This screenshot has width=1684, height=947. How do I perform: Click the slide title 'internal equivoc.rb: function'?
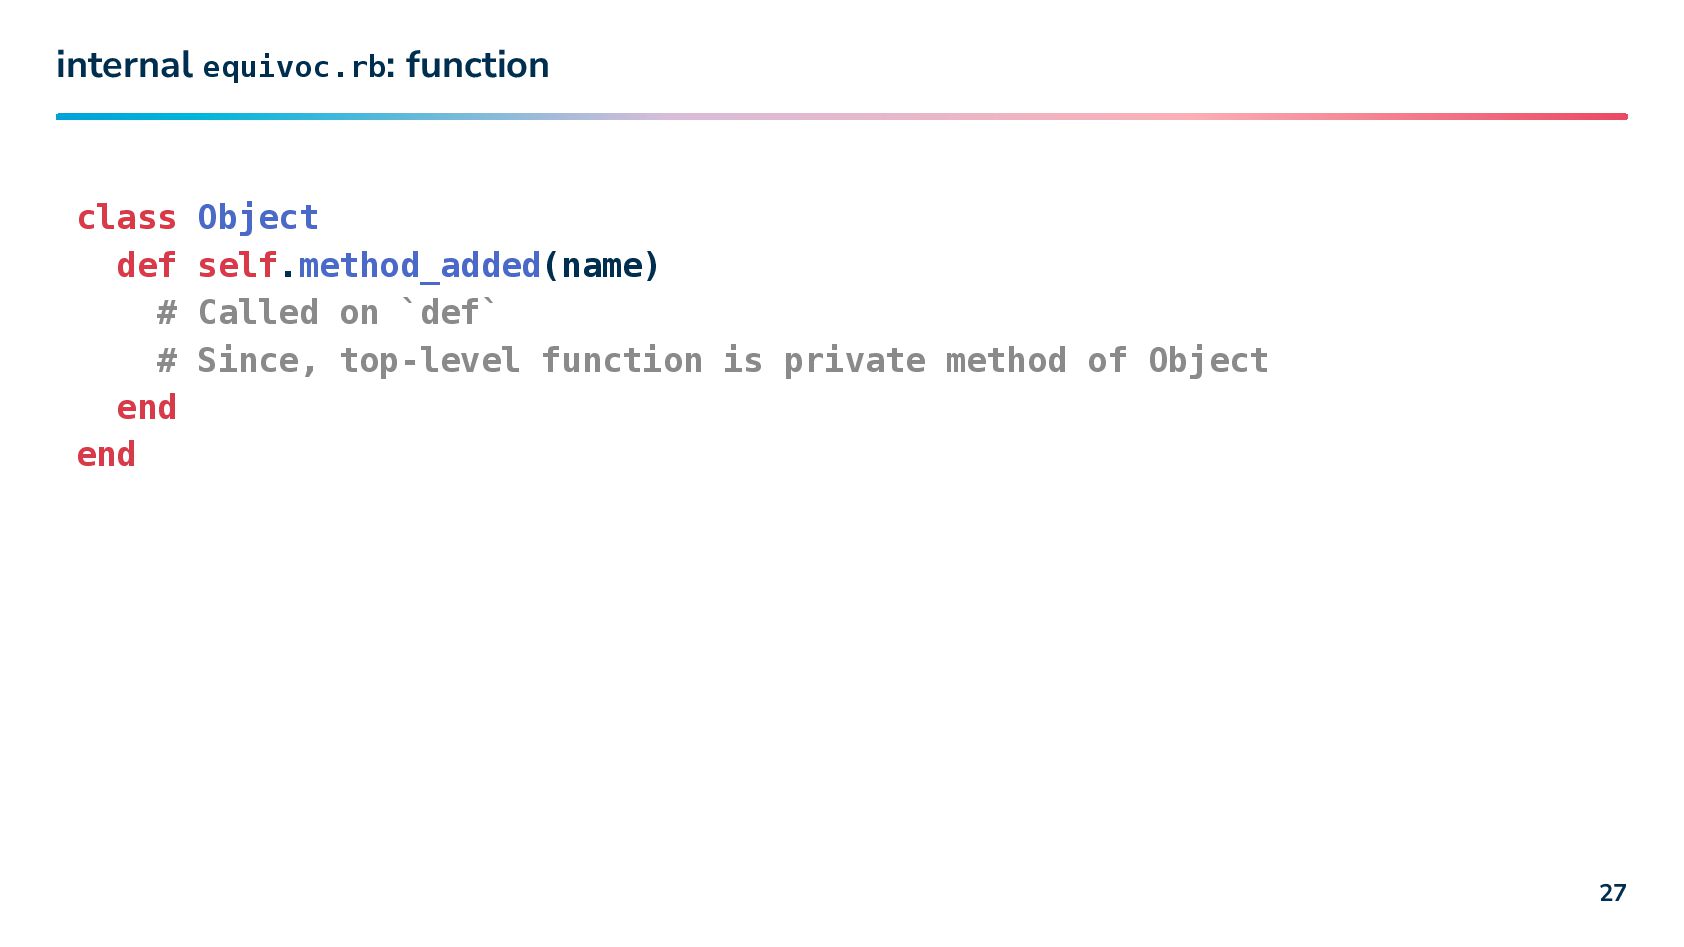tap(302, 65)
